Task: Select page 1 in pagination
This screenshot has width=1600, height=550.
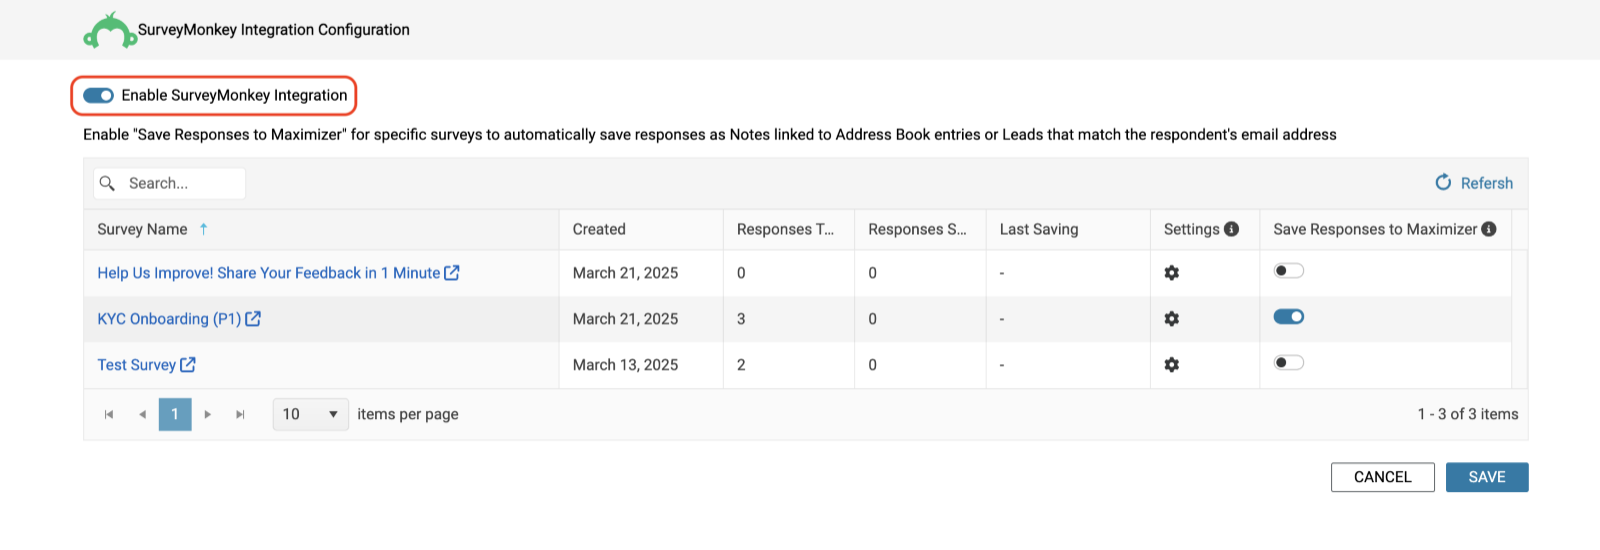Action: pos(175,414)
